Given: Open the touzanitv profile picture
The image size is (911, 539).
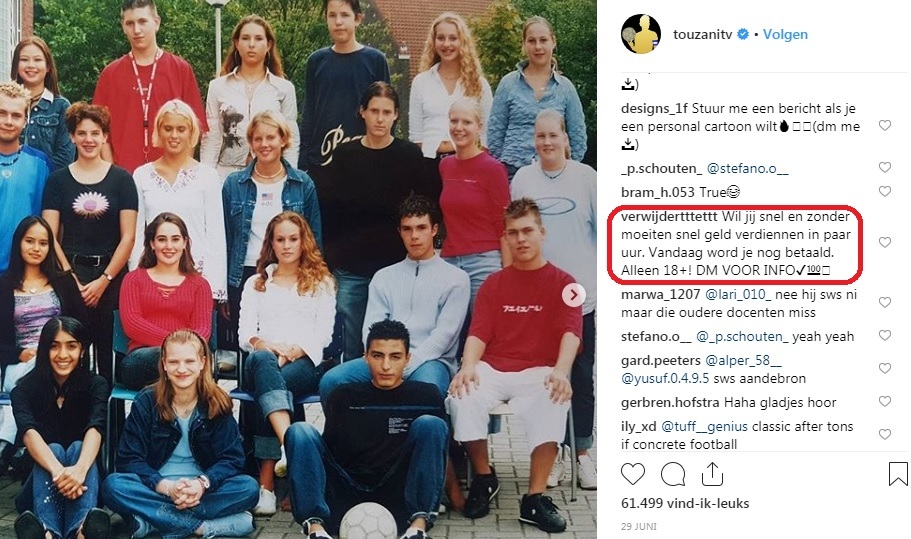Looking at the screenshot, I should (640, 34).
